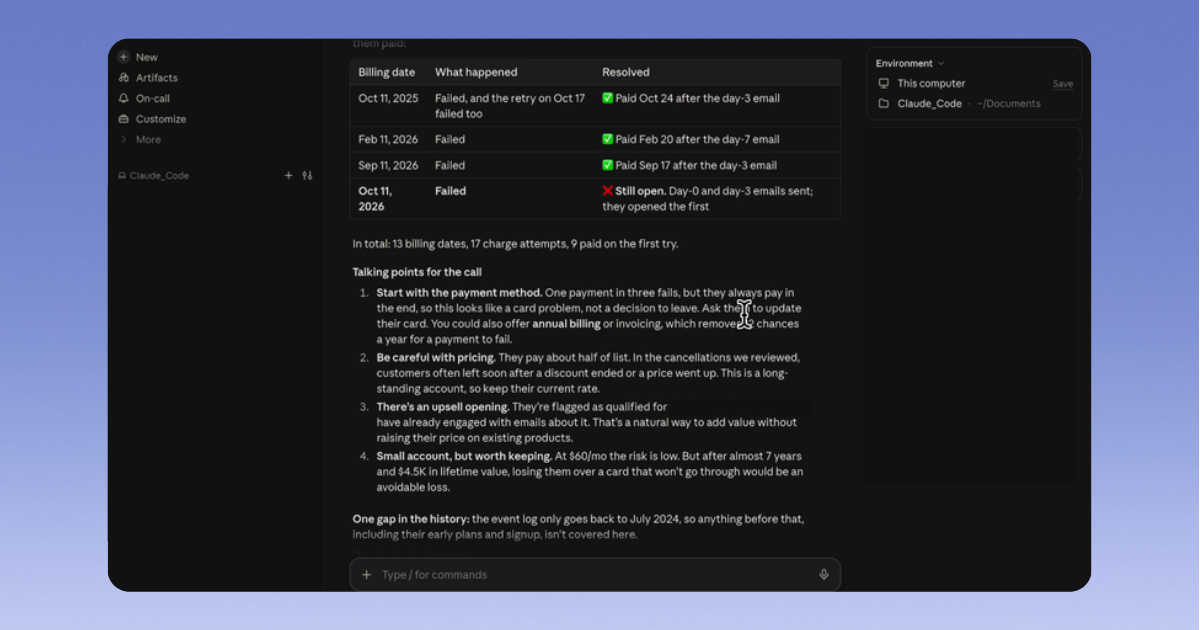
Task: Click the plus icon next to Claude_Code
Action: (x=289, y=176)
